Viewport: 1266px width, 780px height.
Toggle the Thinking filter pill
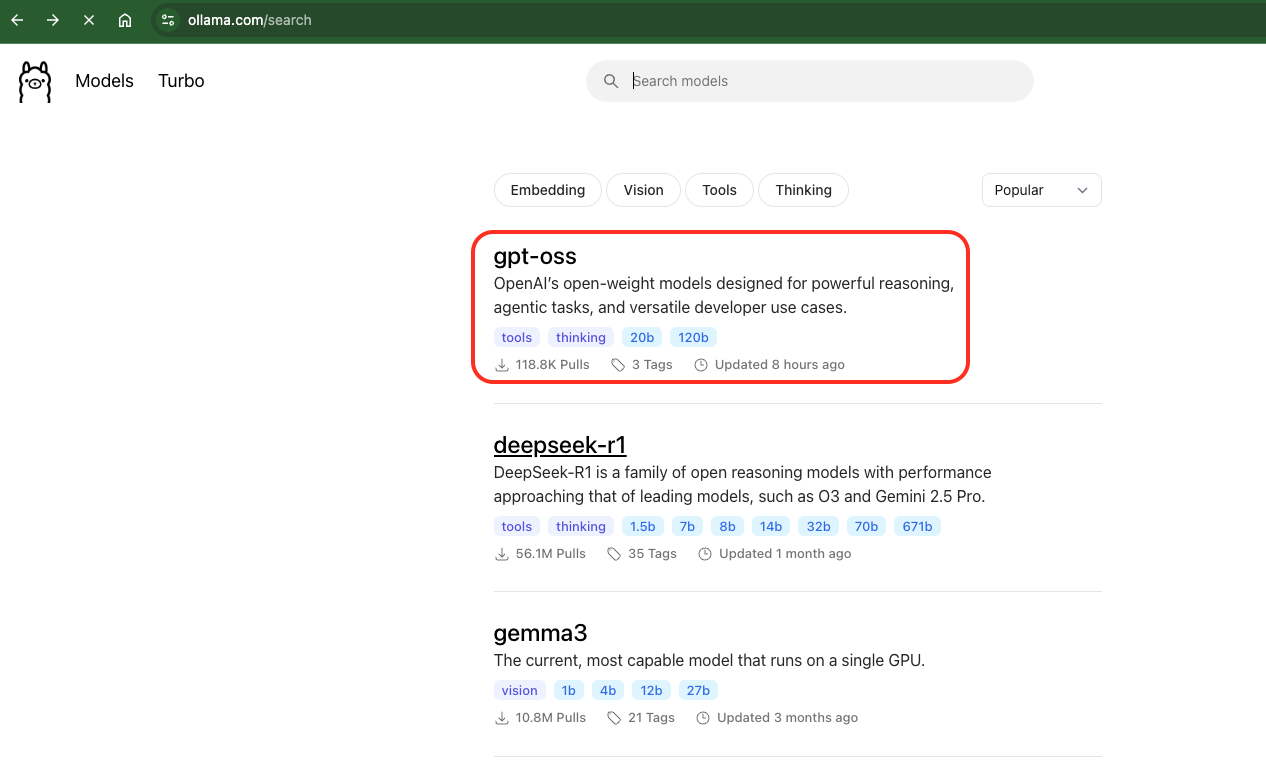[803, 190]
